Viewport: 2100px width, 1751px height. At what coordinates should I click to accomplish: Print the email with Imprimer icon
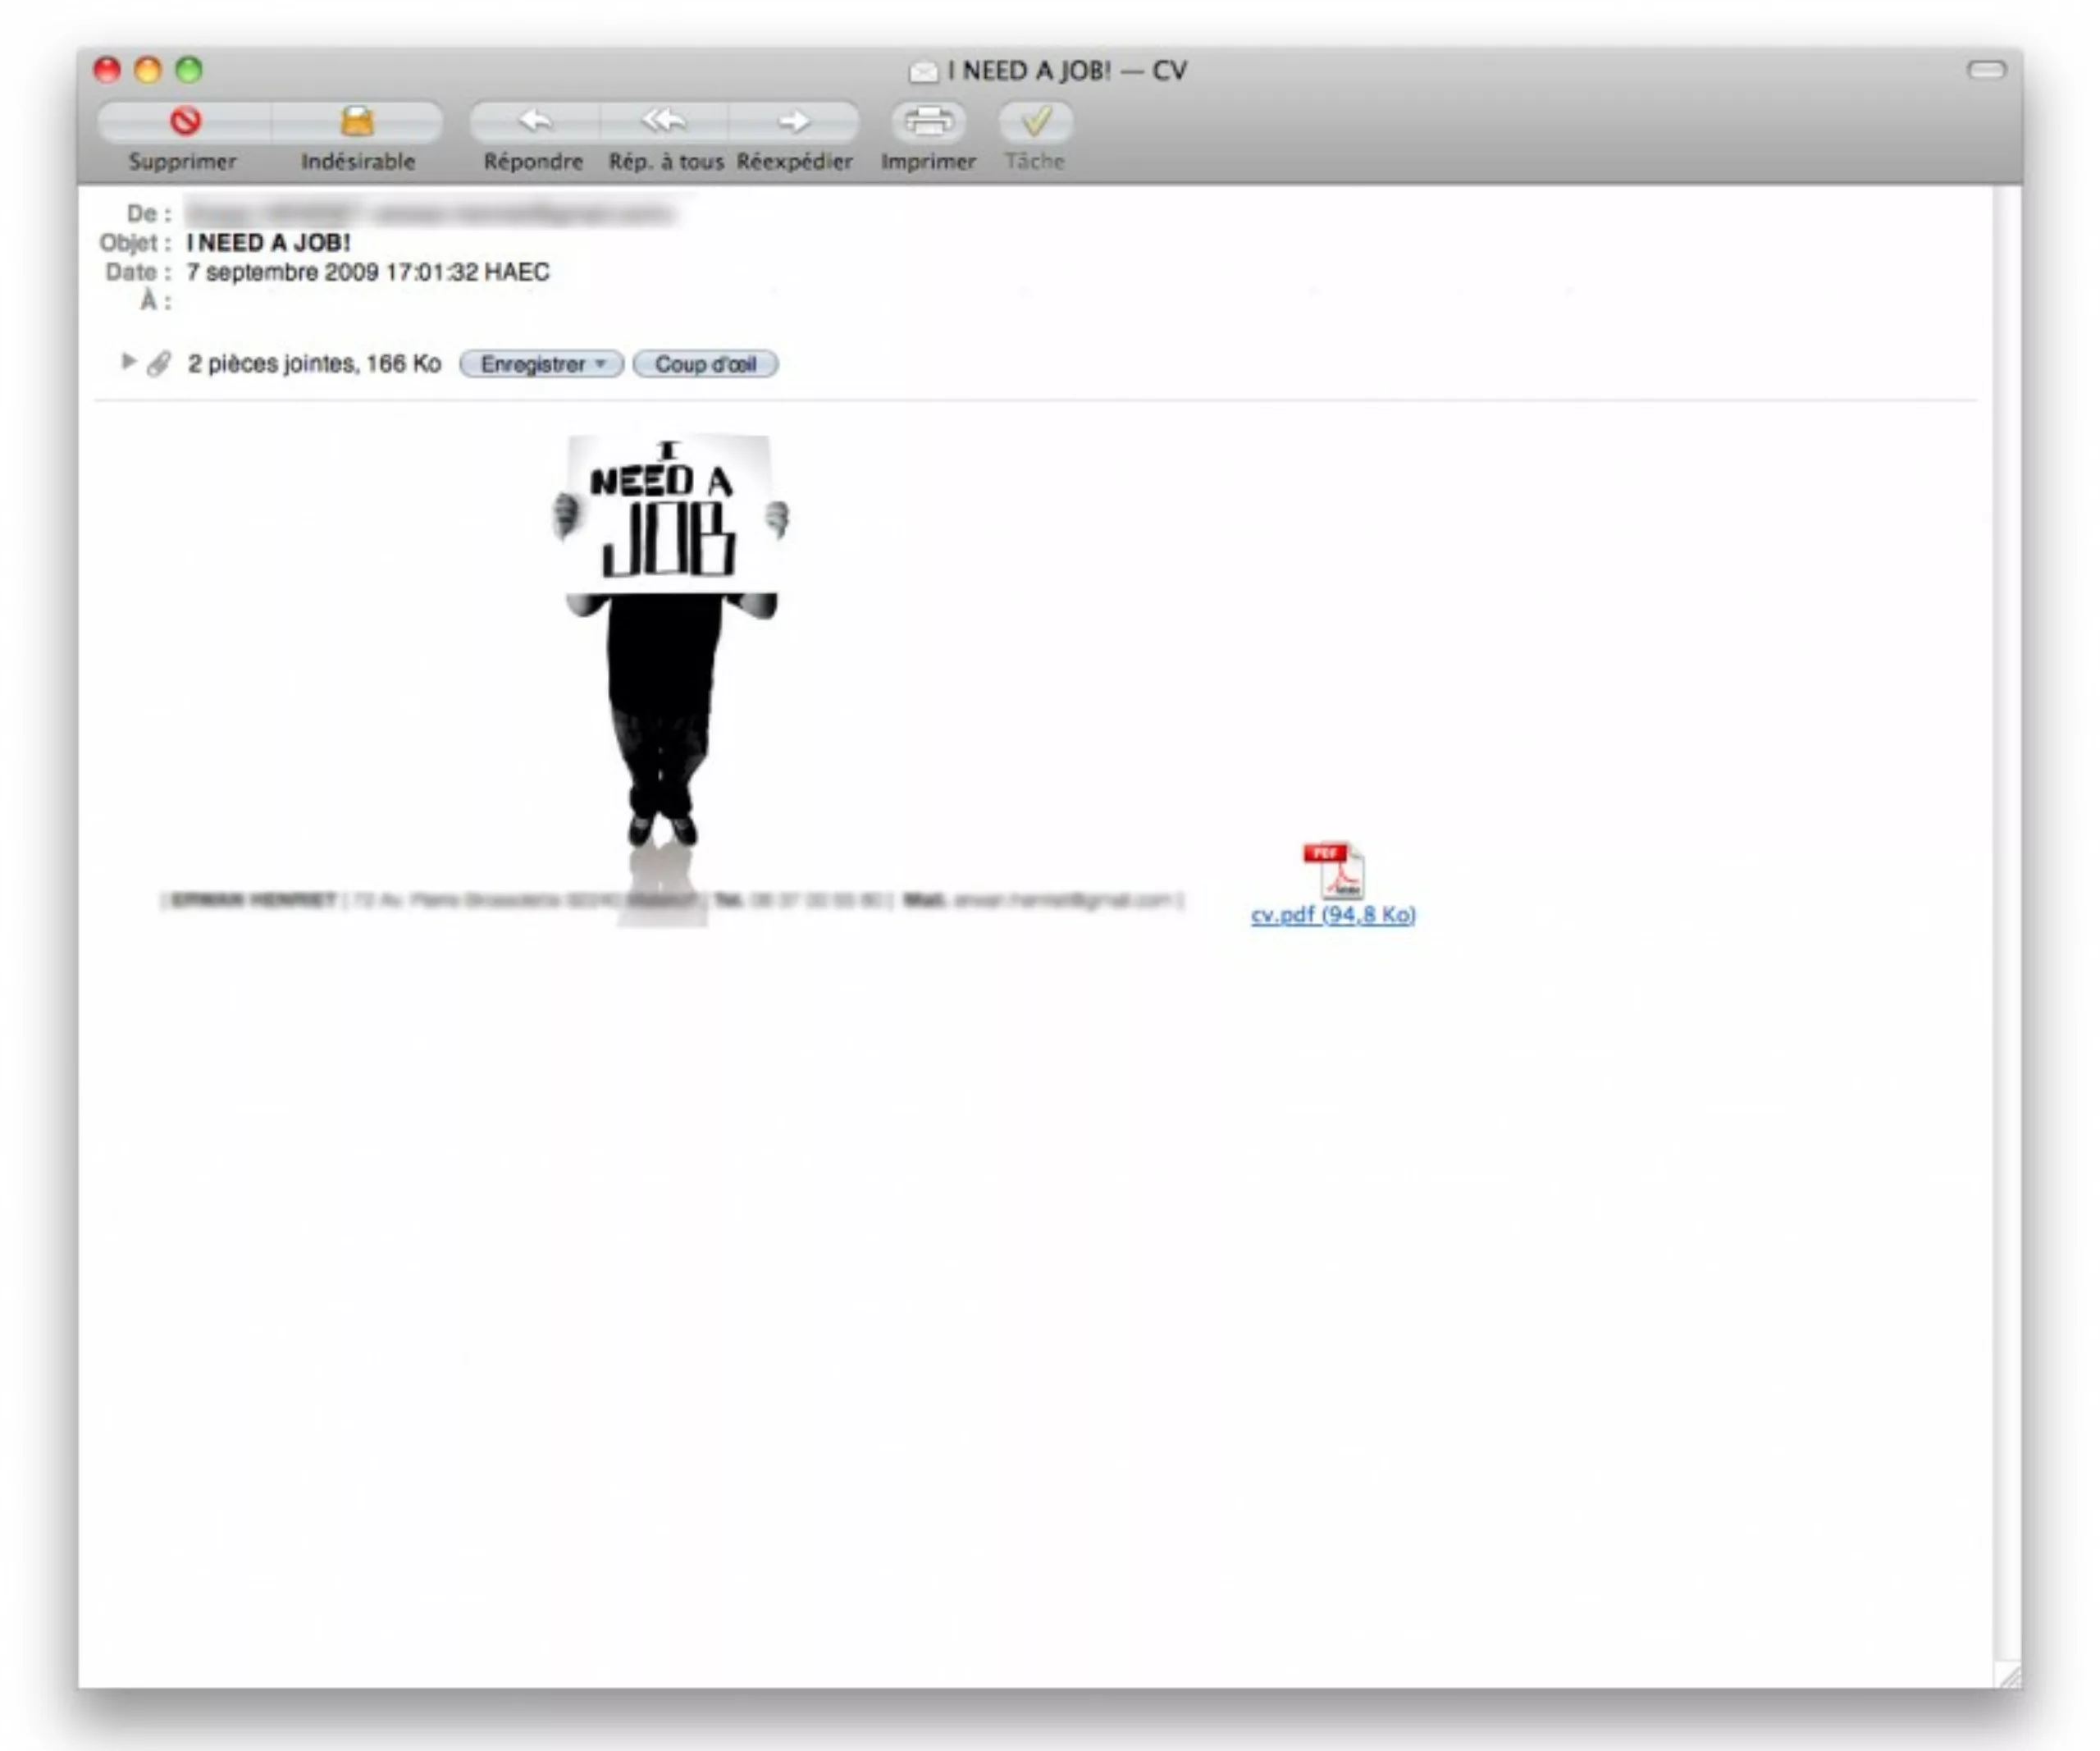point(928,121)
